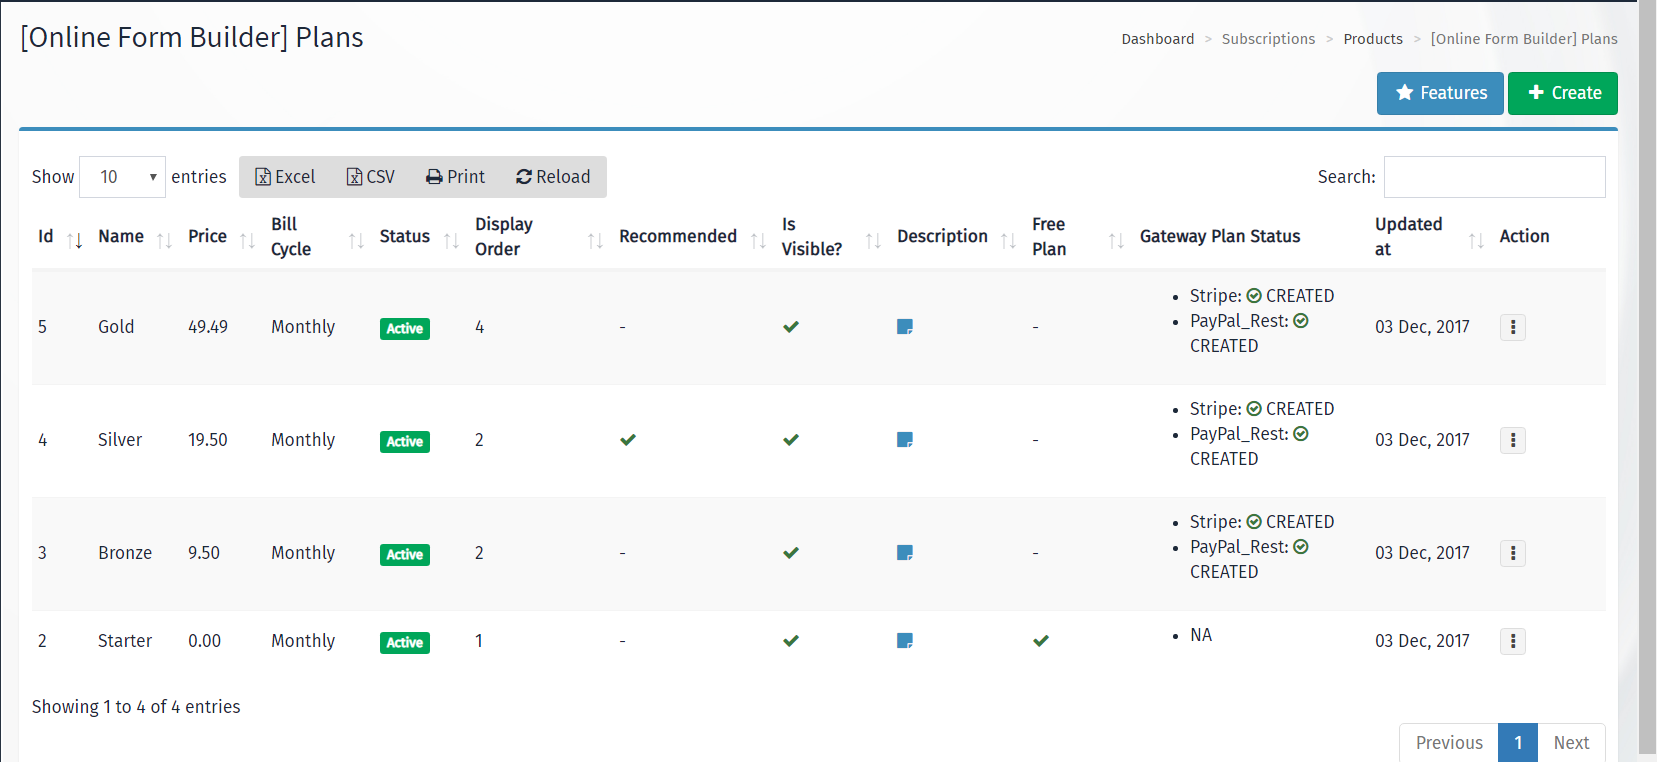The height and width of the screenshot is (762, 1657).
Task: Click the Gold plan Active status badge
Action: click(x=405, y=329)
